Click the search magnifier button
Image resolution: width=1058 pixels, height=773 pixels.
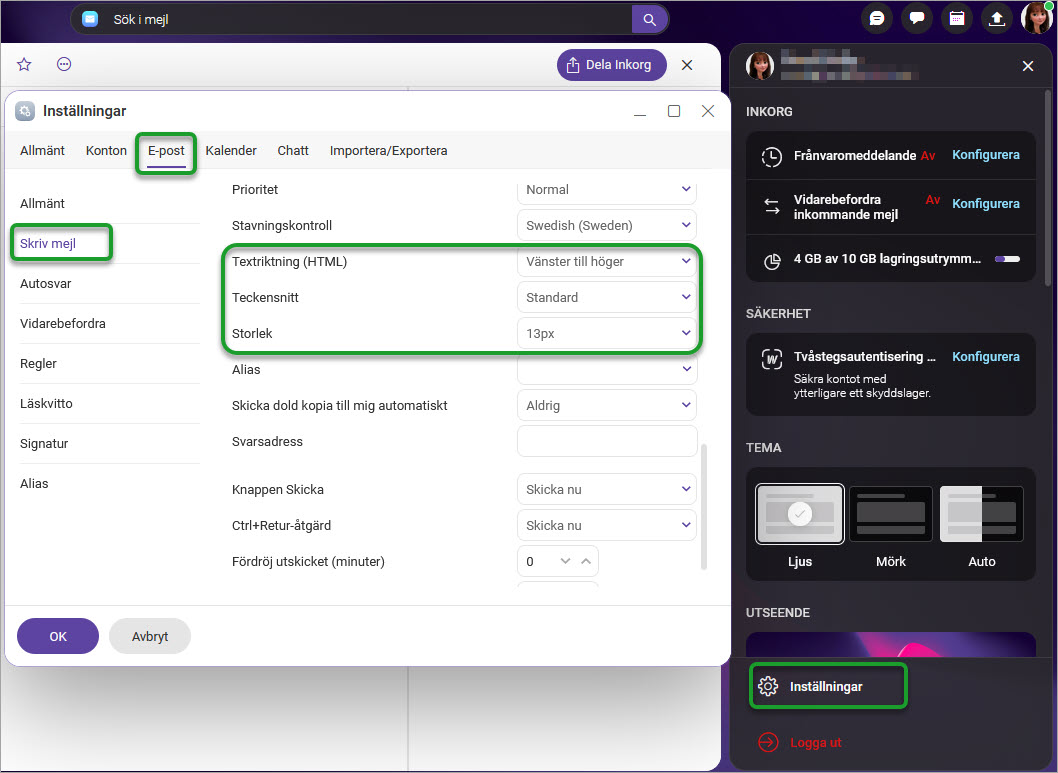[x=649, y=19]
